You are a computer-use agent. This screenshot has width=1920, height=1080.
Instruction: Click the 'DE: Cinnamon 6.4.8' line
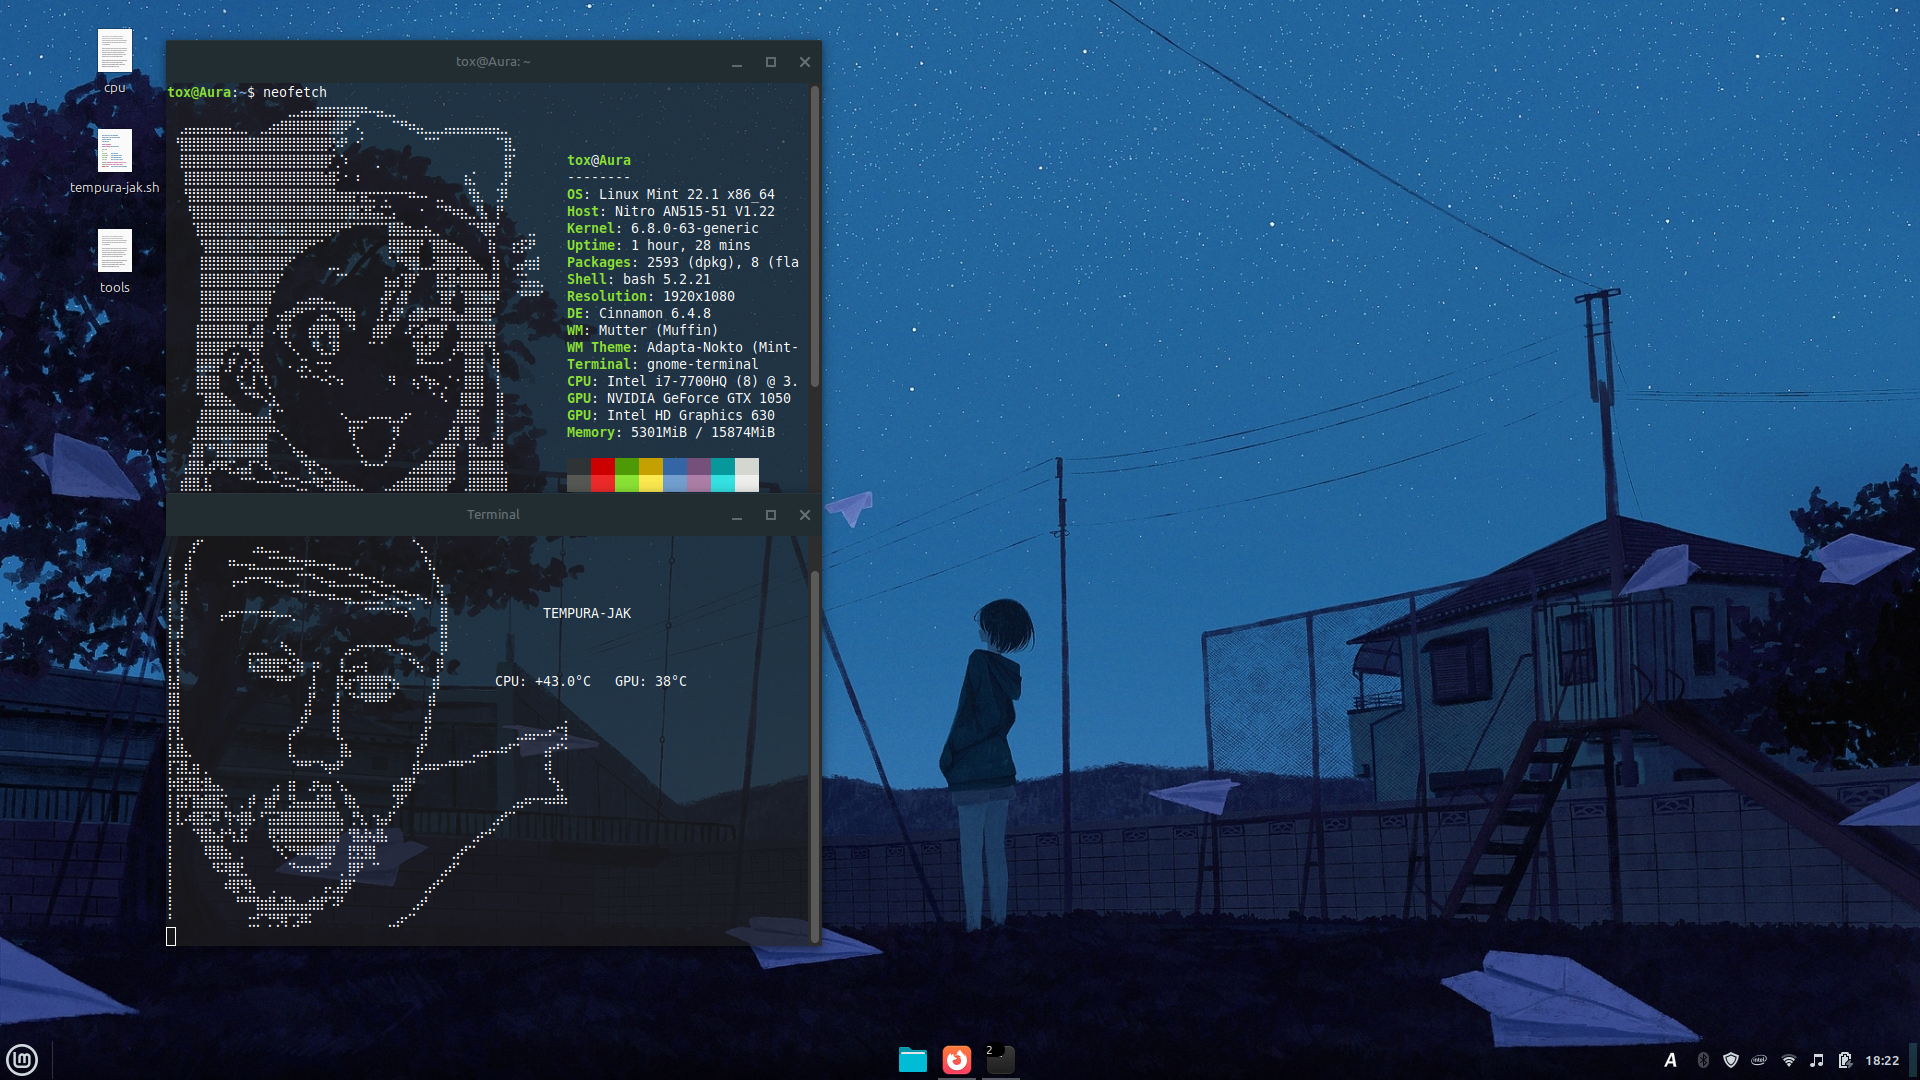pyautogui.click(x=639, y=313)
